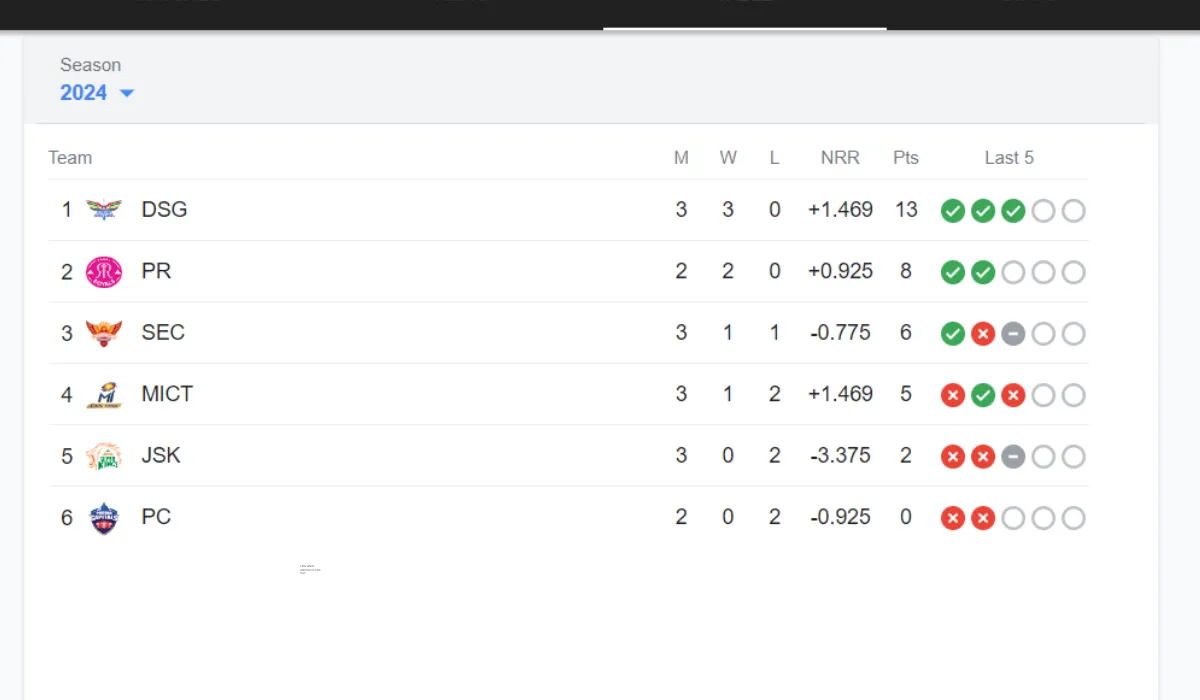Click the Pts column header
The image size is (1200, 700).
pyautogui.click(x=906, y=158)
